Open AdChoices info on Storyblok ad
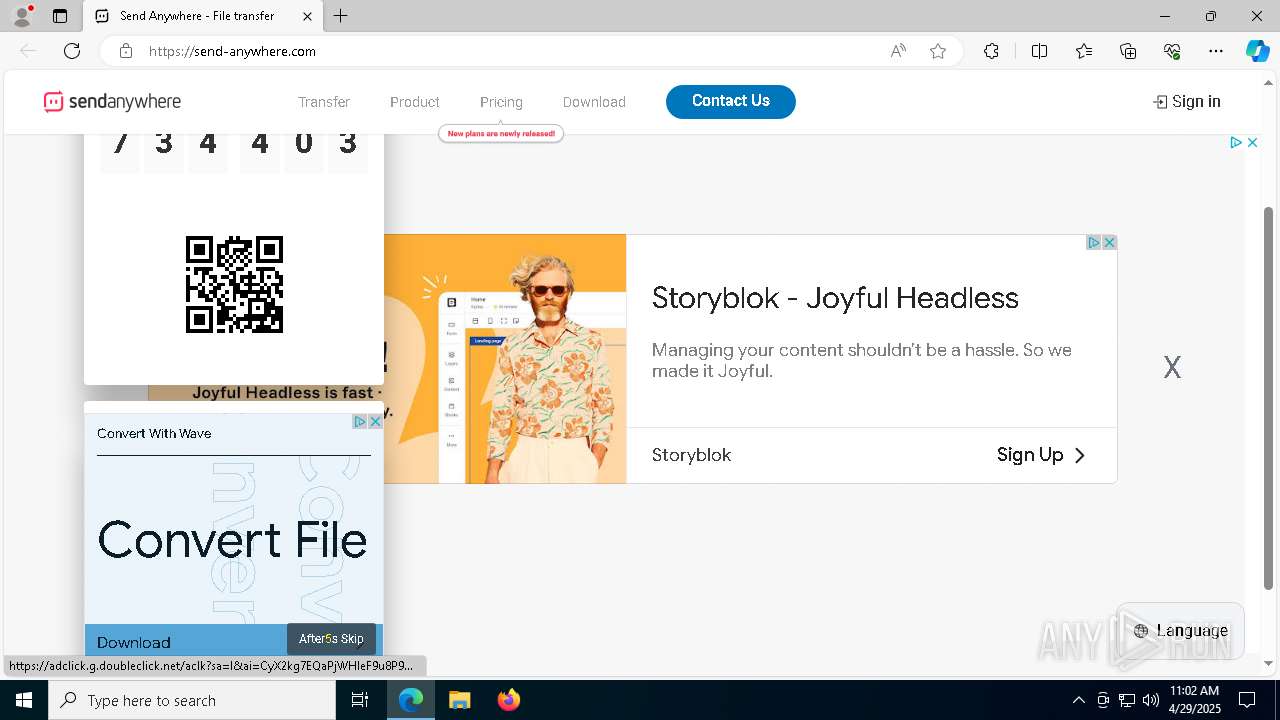The image size is (1280, 720). click(x=1094, y=242)
